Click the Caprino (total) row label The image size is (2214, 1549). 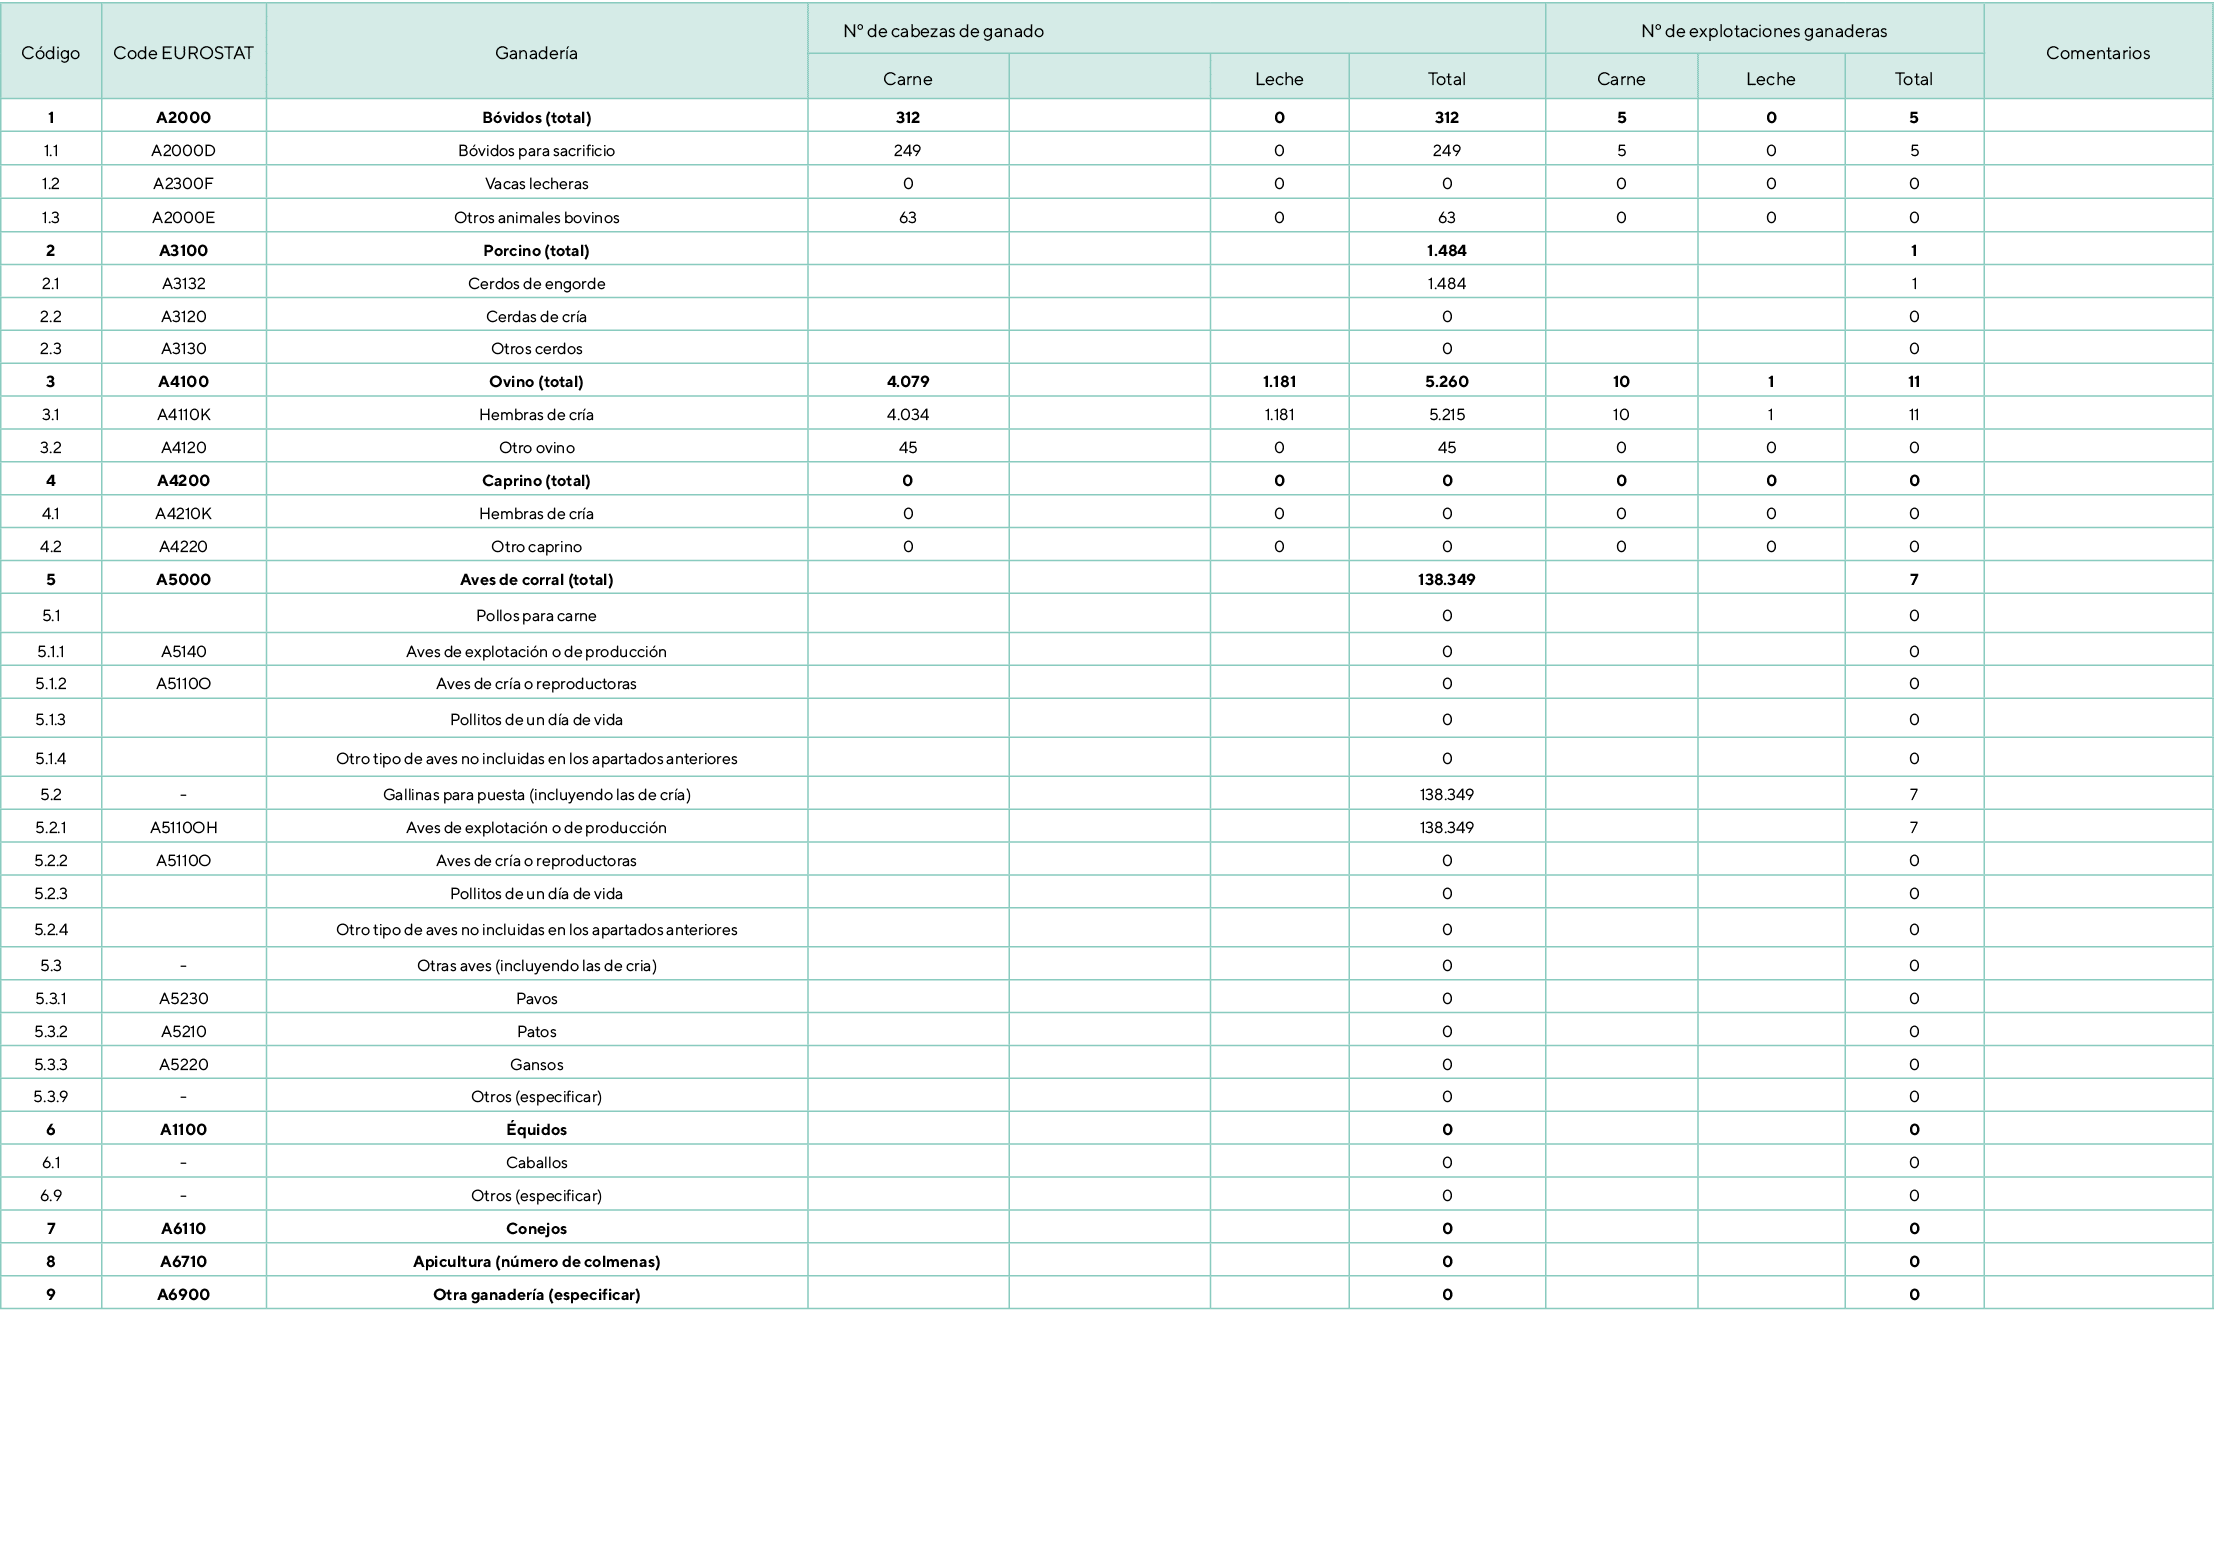(x=536, y=480)
